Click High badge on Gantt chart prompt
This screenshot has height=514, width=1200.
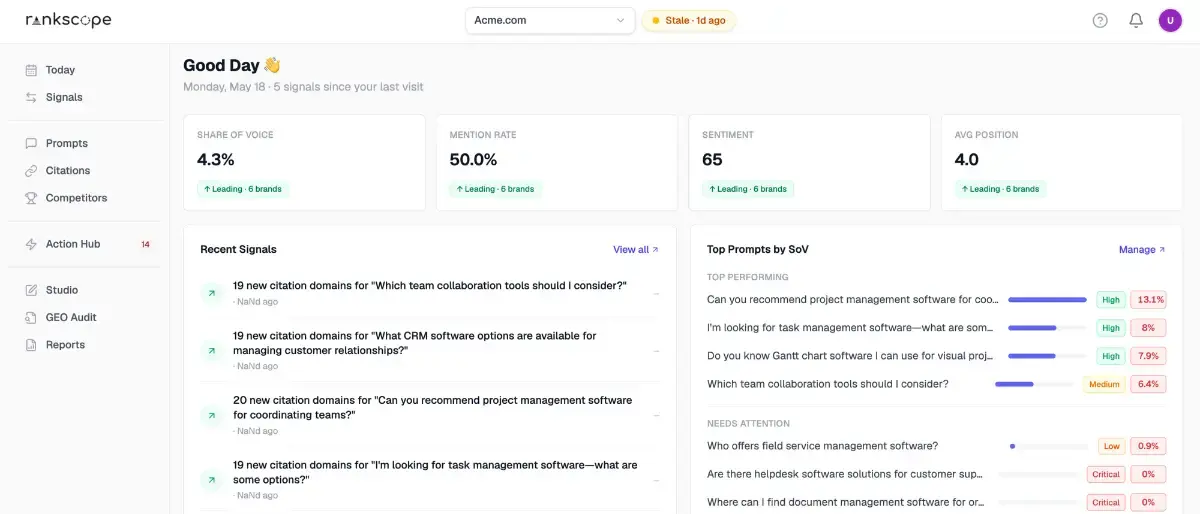[1110, 355]
